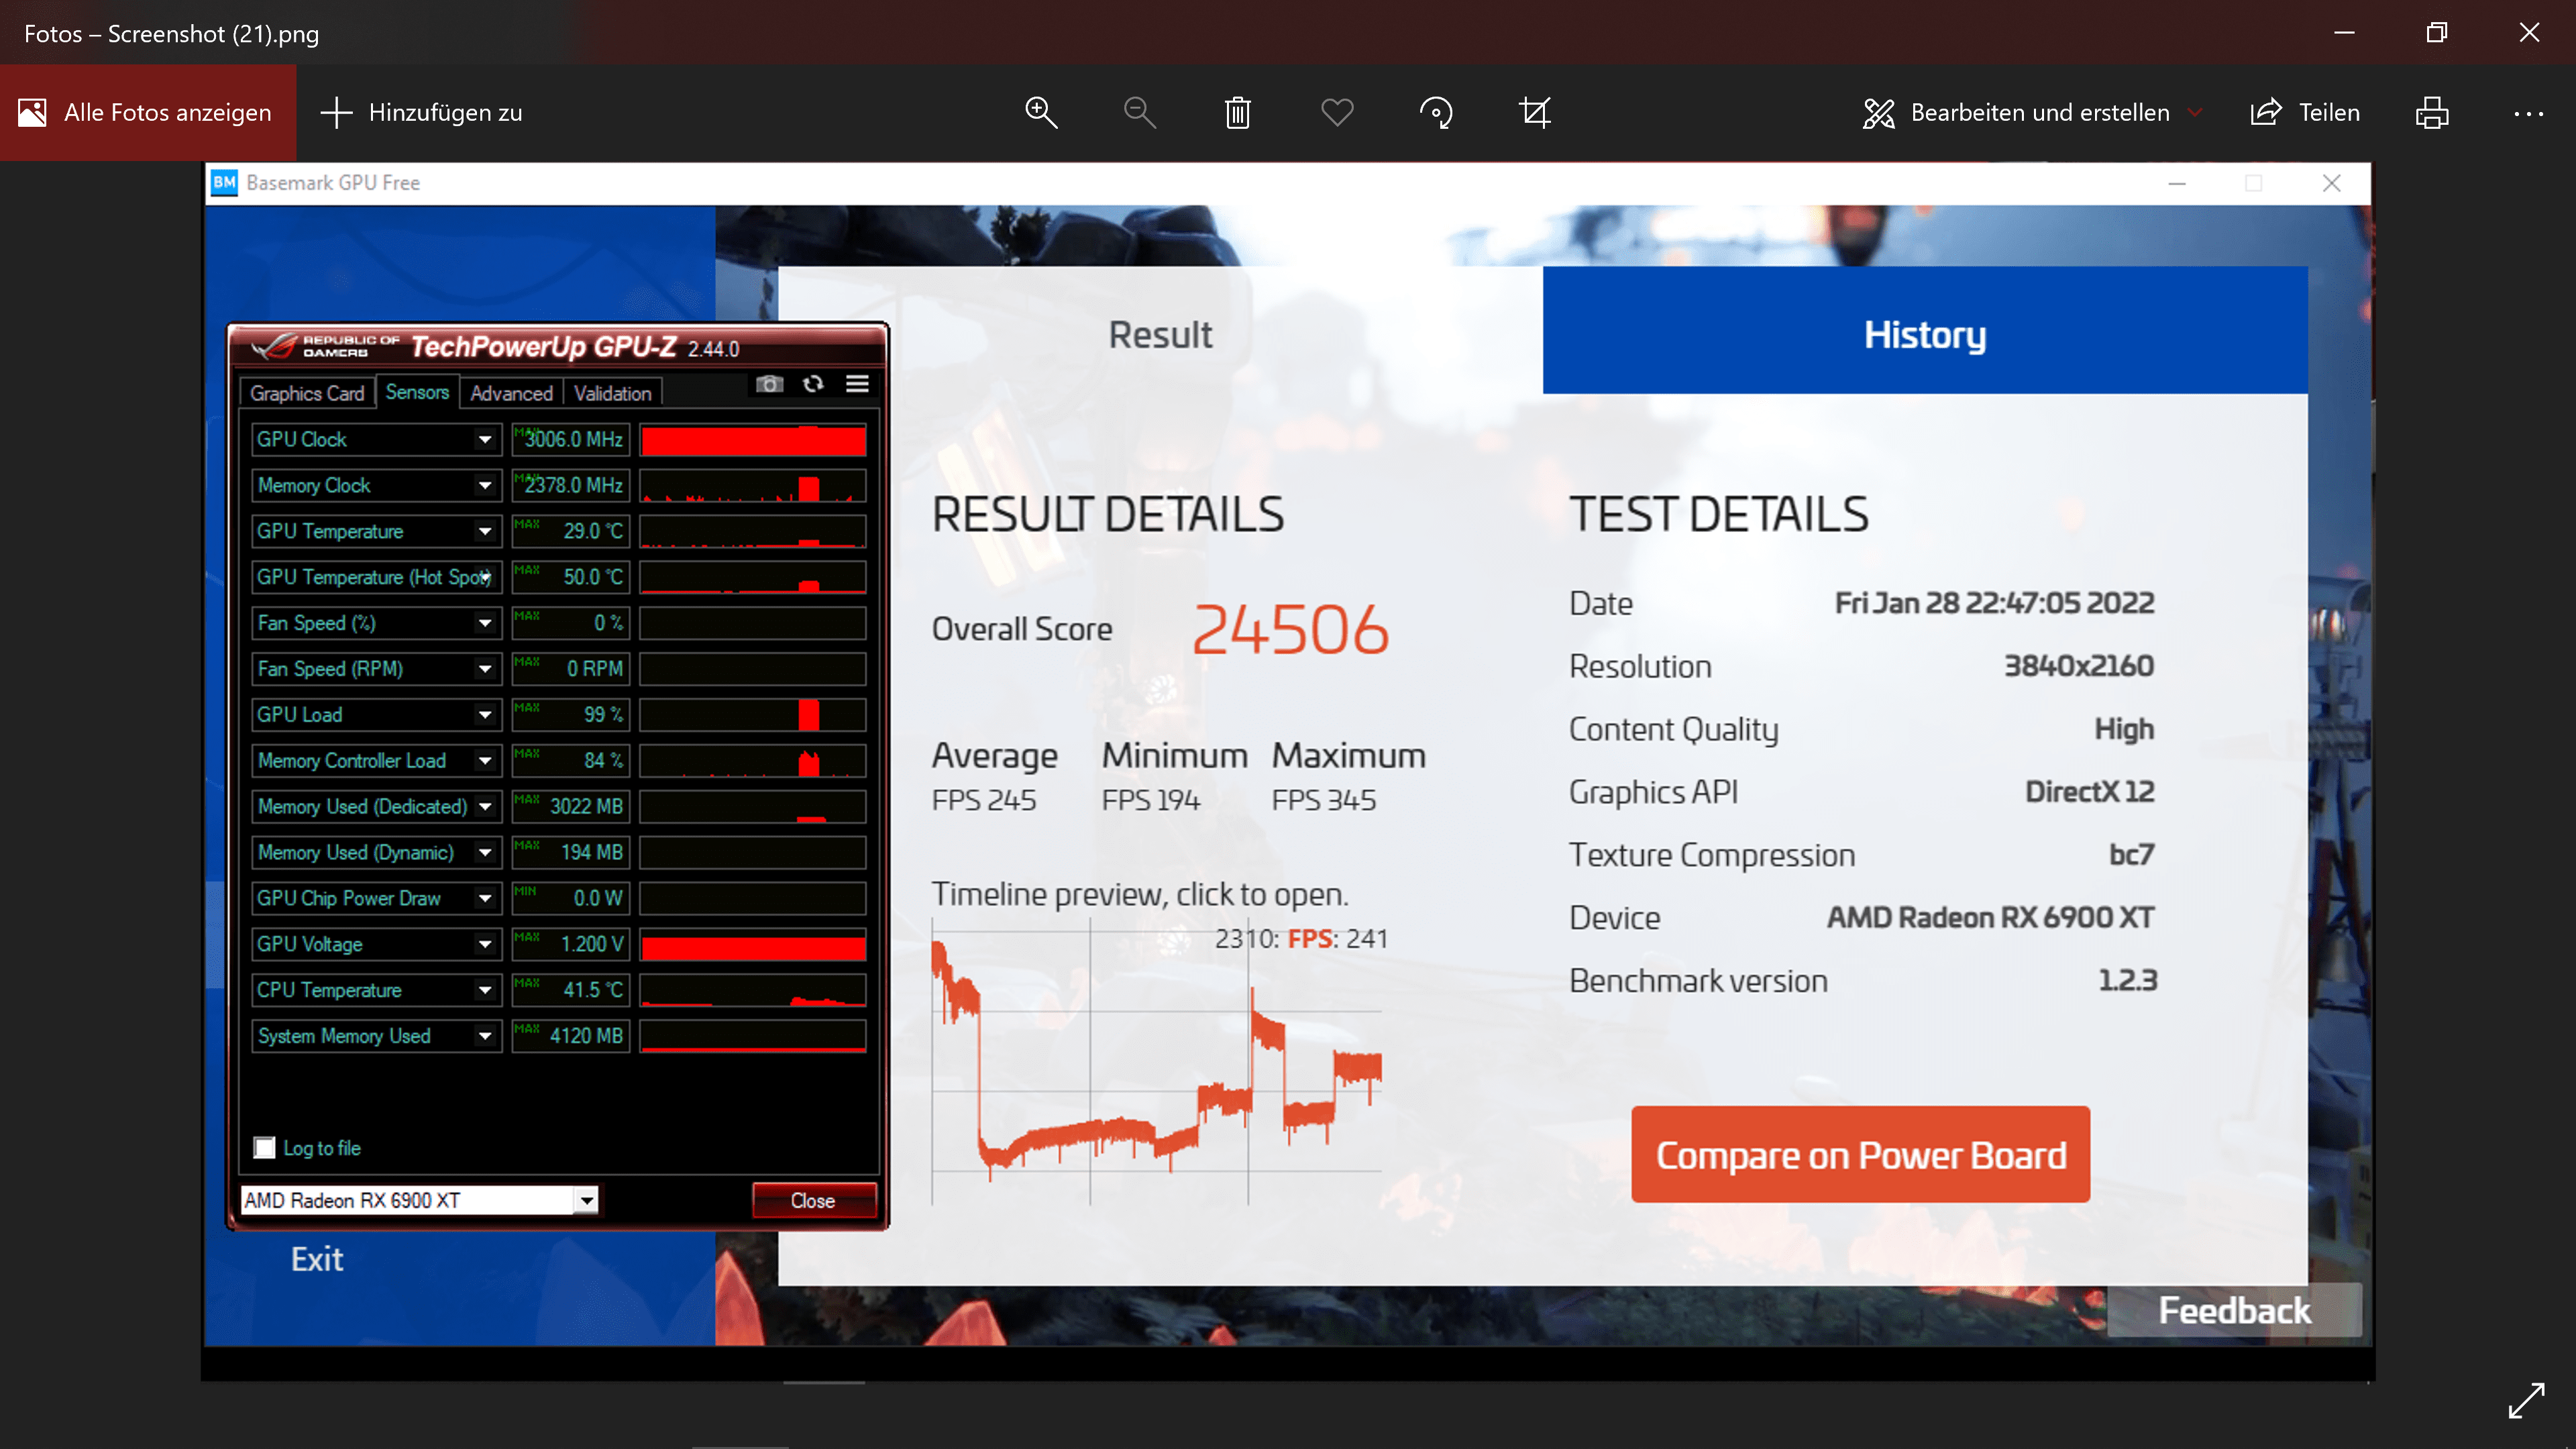Click the Memory Clock sensor graph
The width and height of the screenshot is (2576, 1449).
pos(753,485)
